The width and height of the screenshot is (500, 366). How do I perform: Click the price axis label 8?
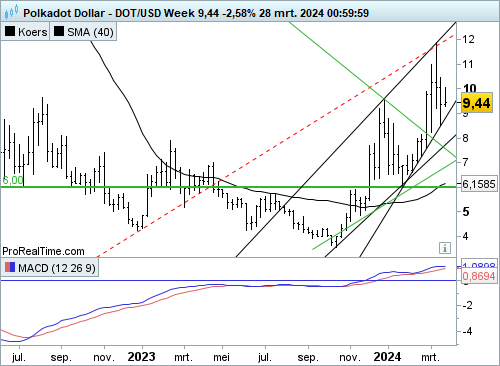[x=465, y=138]
